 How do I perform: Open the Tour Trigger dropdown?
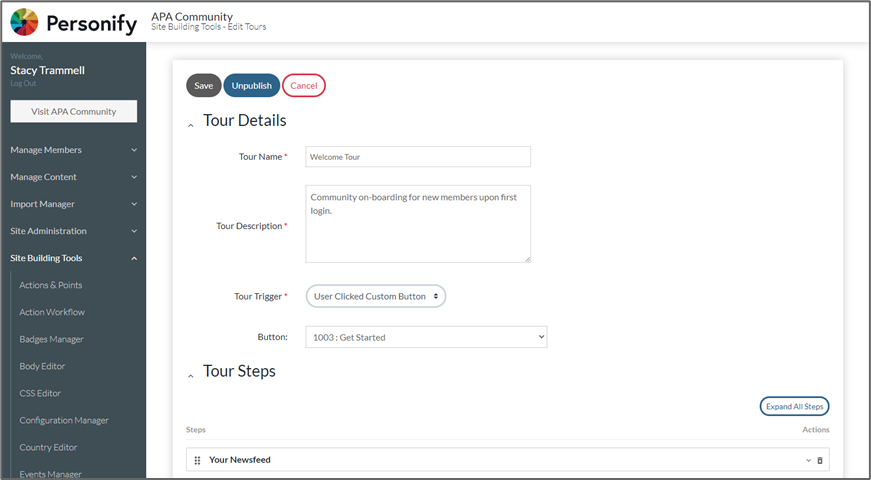click(x=375, y=296)
